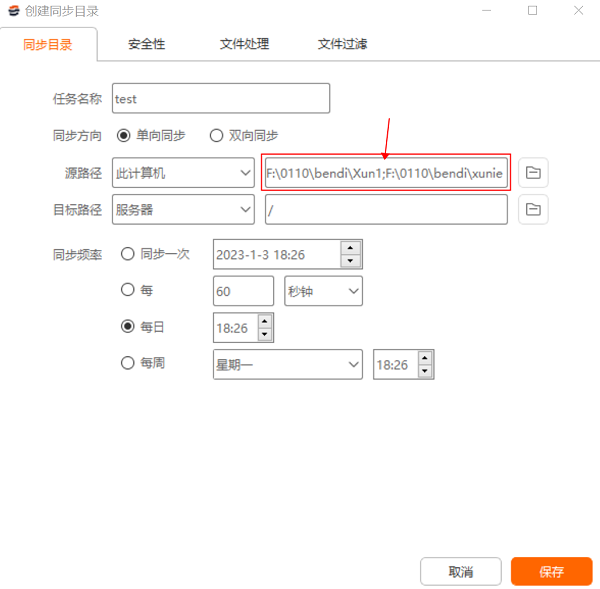Click the 取消 button
Image resolution: width=600 pixels, height=589 pixels.
click(x=461, y=572)
